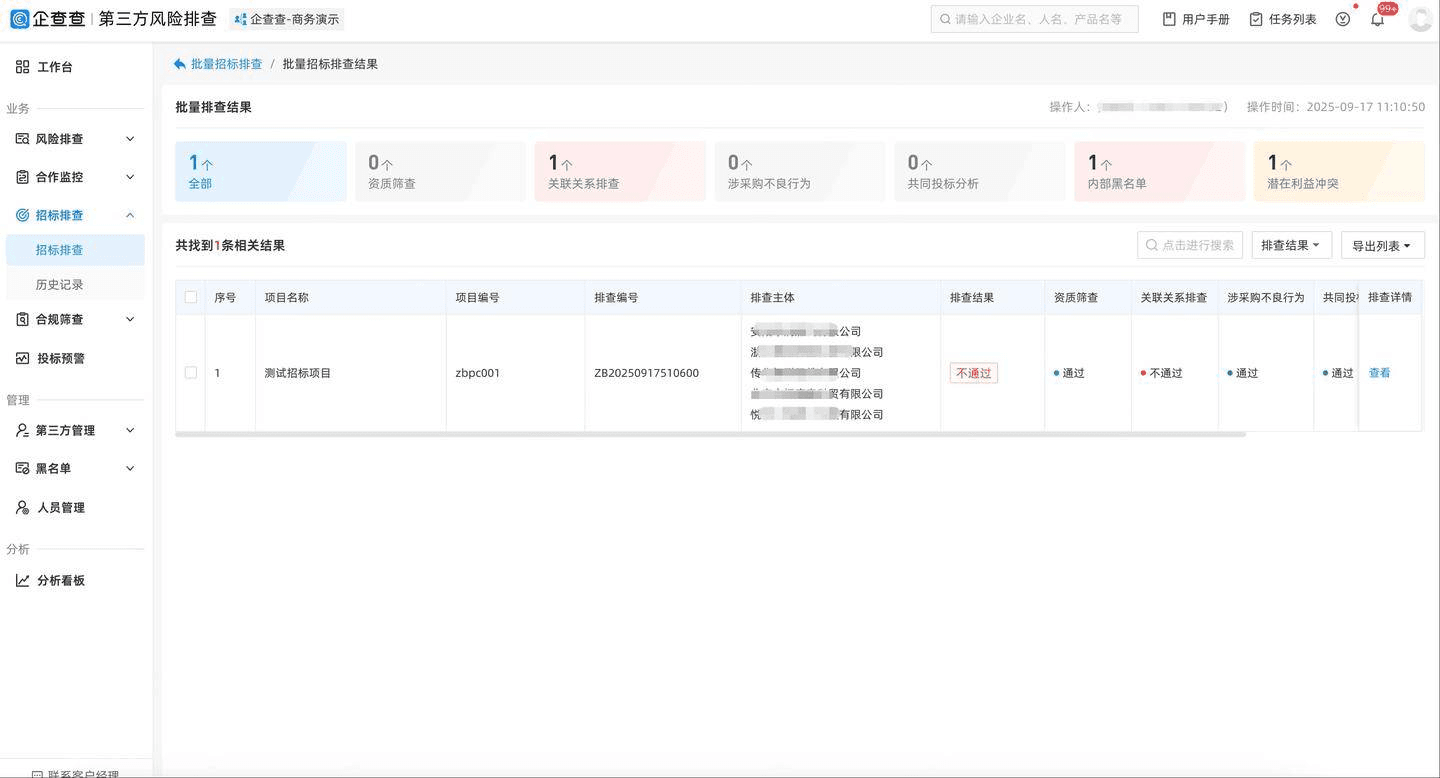Image resolution: width=1440 pixels, height=778 pixels.
Task: Open the 导出列表 dropdown
Action: (x=1383, y=245)
